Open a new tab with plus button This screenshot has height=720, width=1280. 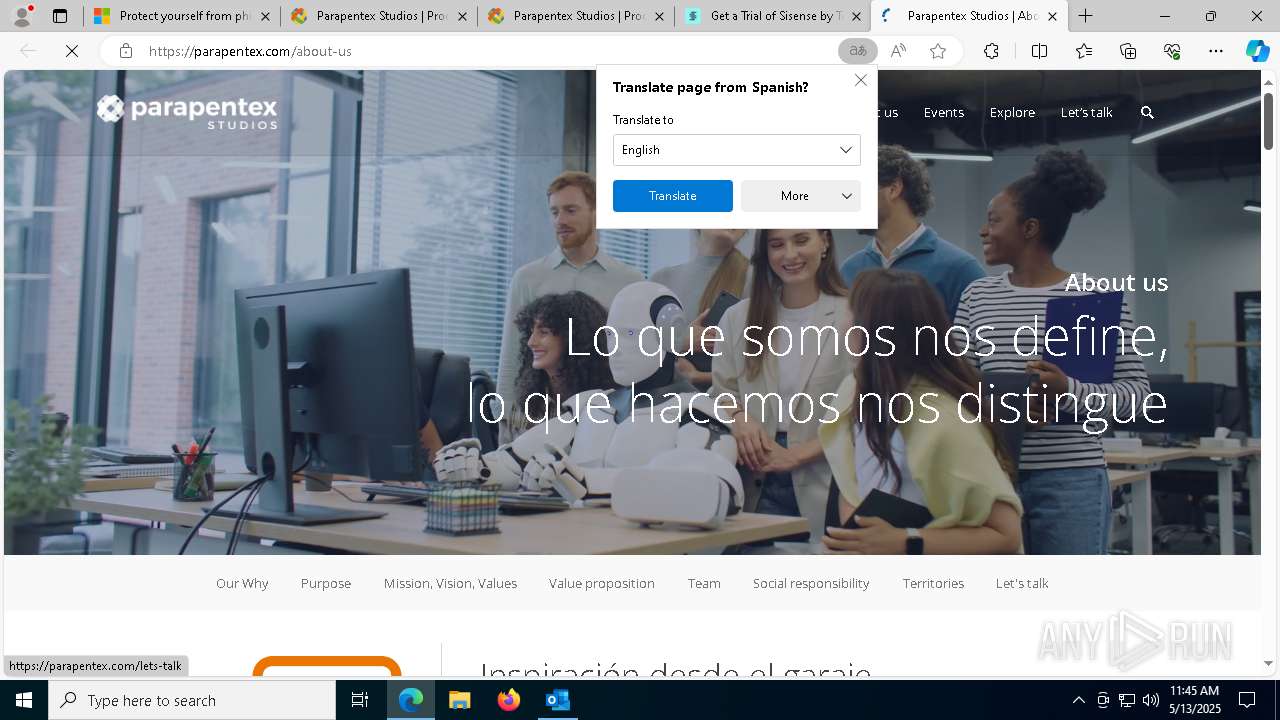tap(1085, 16)
